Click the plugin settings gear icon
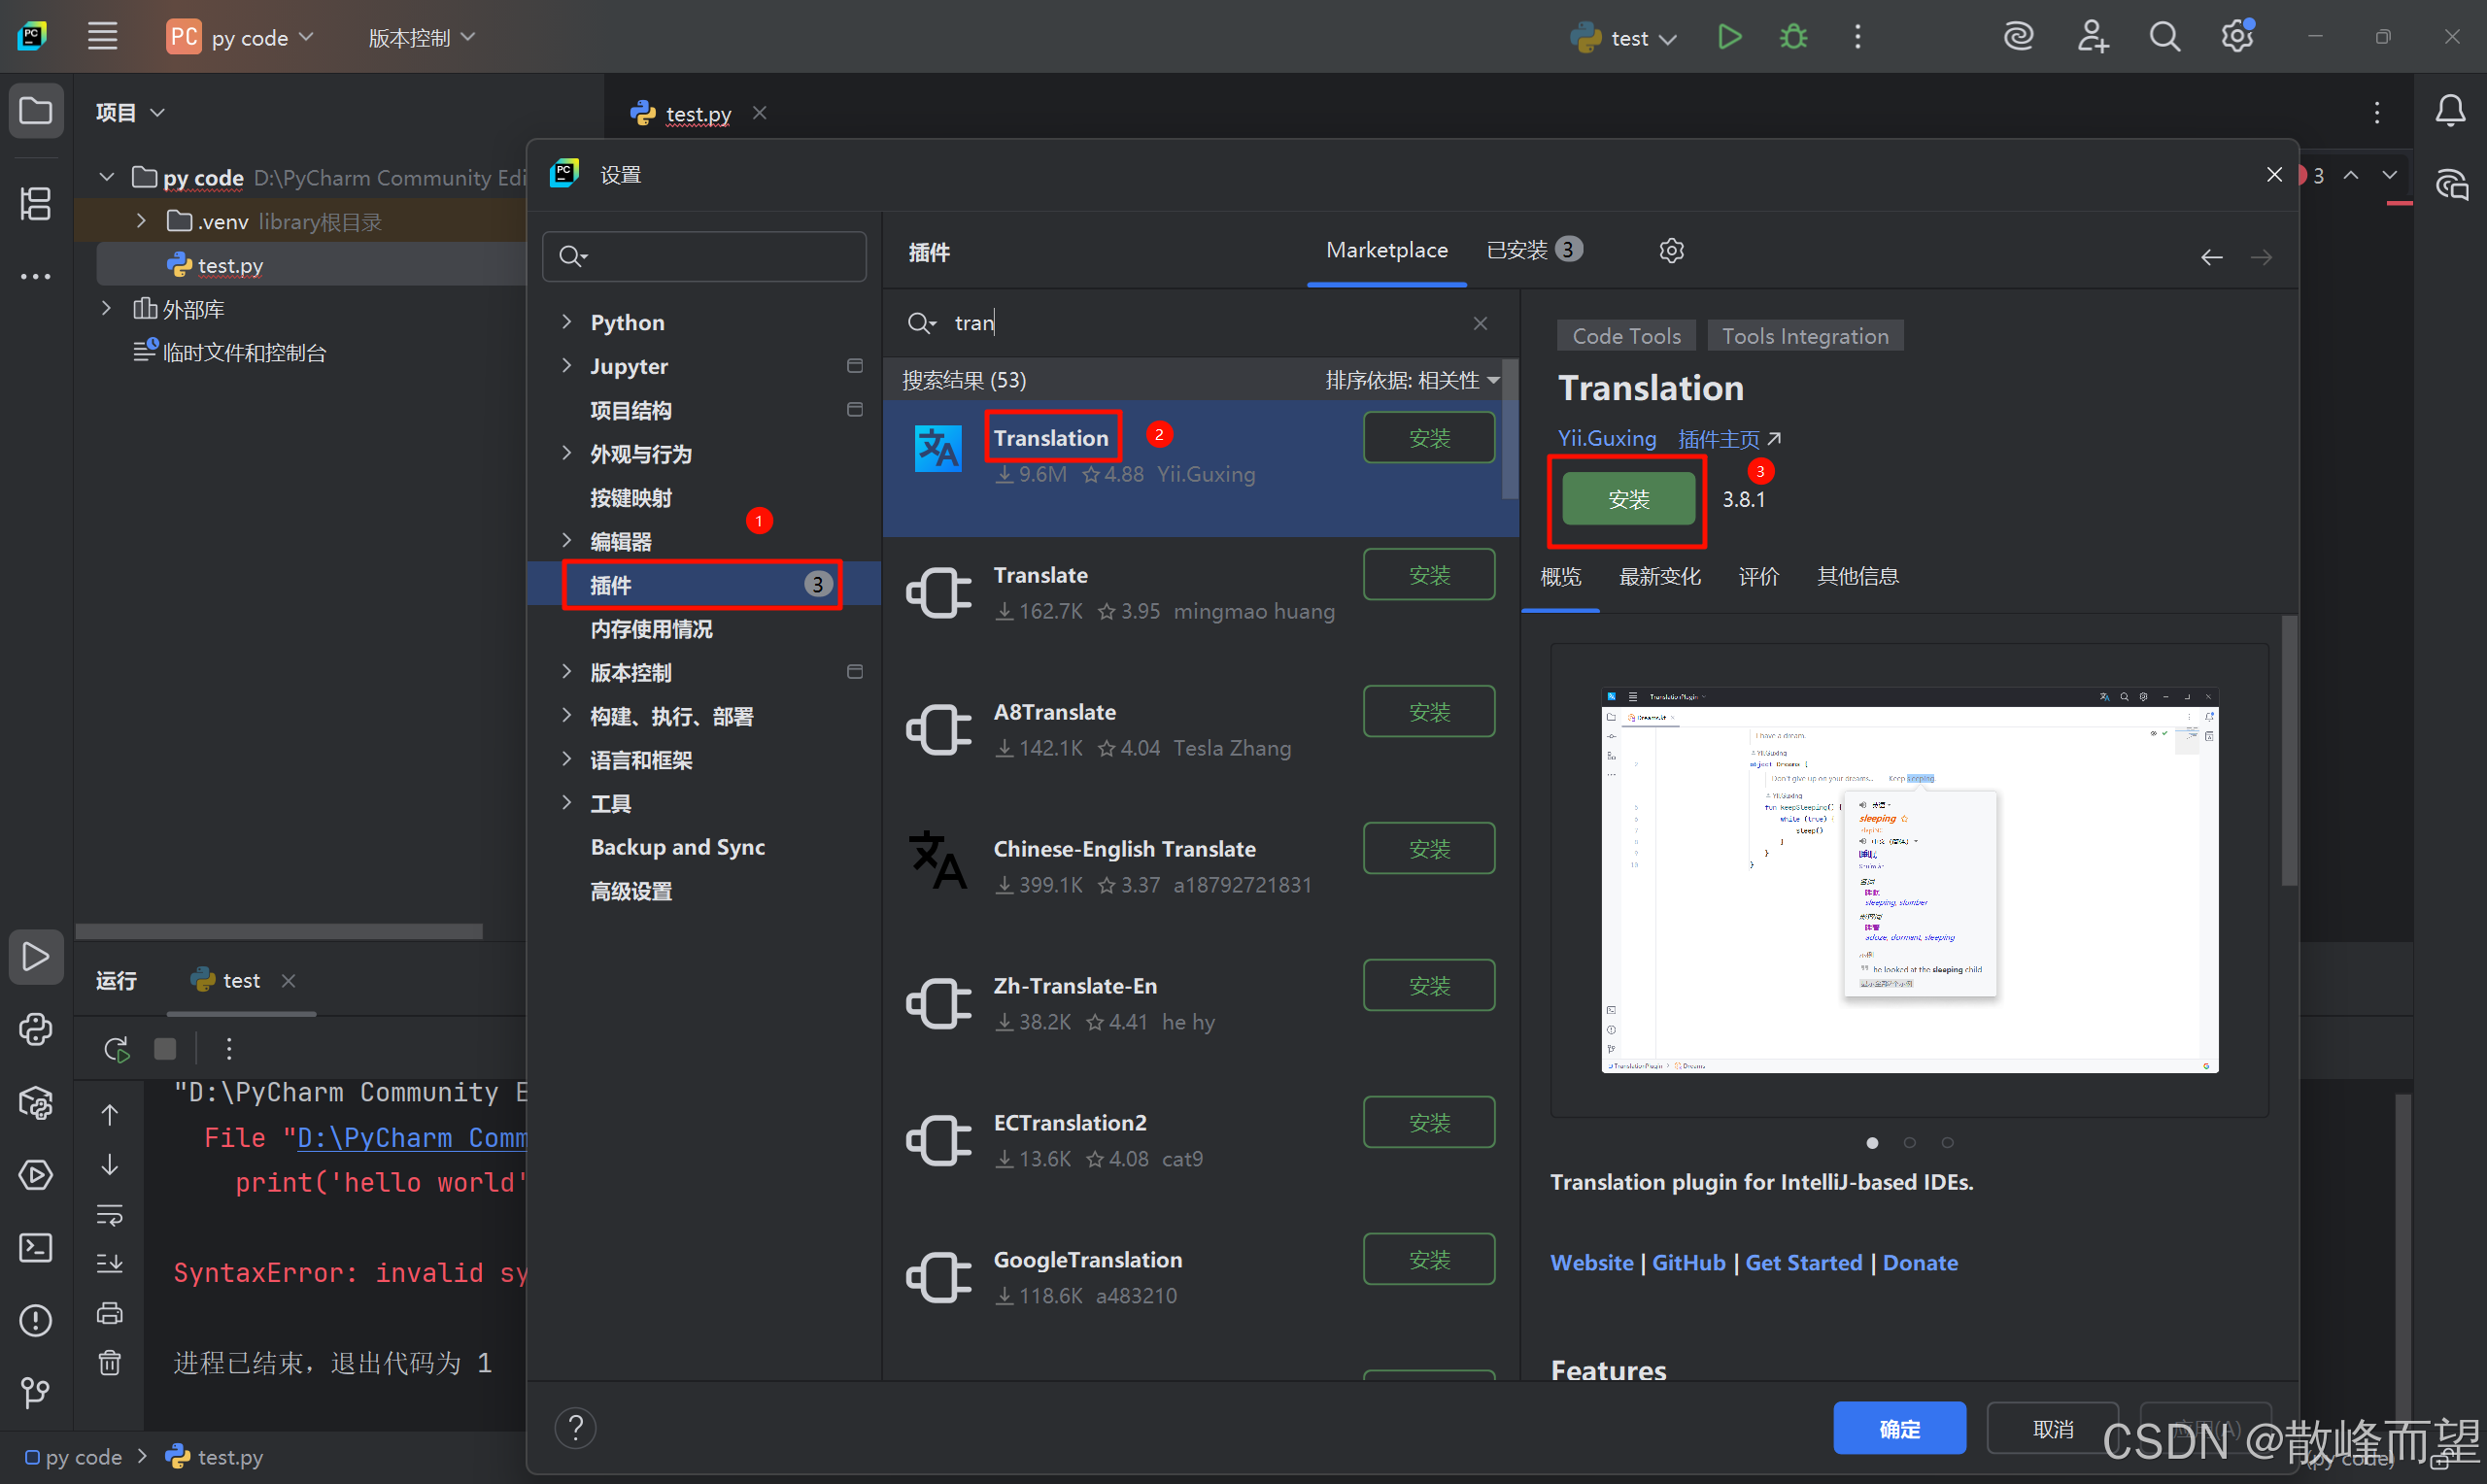 coord(1671,250)
